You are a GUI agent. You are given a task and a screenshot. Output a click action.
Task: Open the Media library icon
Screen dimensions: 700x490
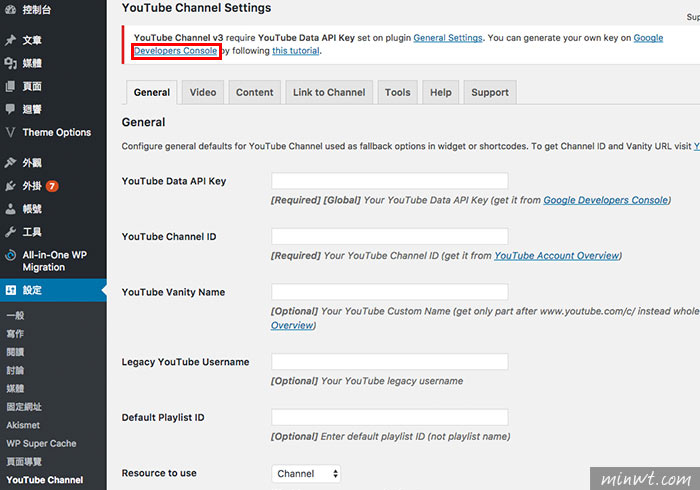[10, 63]
